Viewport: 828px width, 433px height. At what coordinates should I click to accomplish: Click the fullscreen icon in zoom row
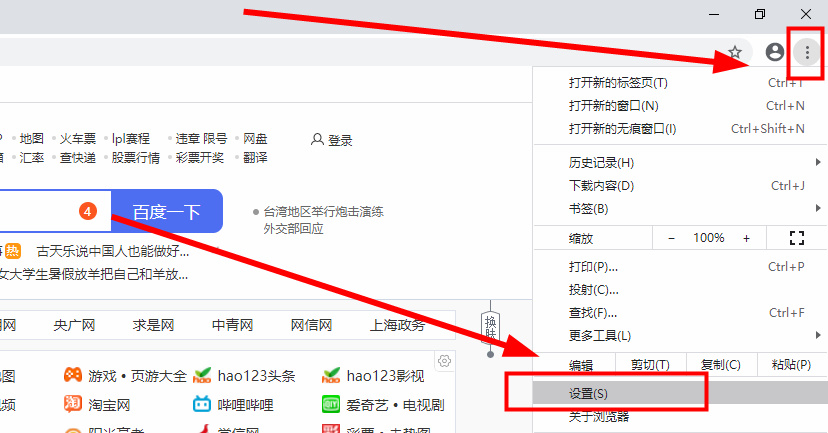coord(796,238)
